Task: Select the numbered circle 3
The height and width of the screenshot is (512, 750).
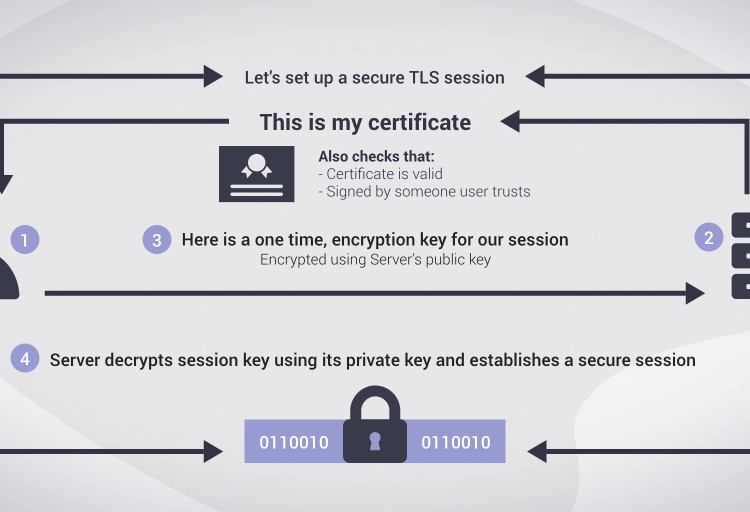Action: click(156, 240)
